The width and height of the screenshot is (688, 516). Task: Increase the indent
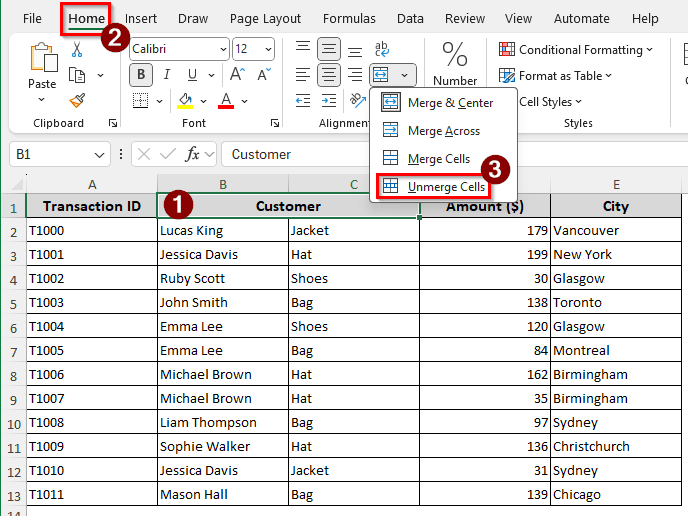pyautogui.click(x=329, y=101)
